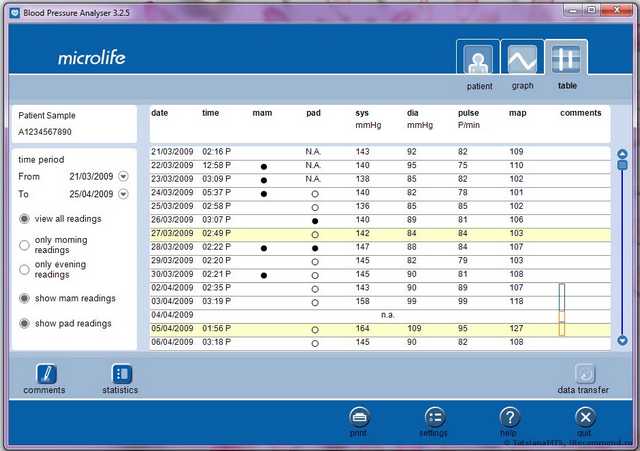Click the 'dia' column header
This screenshot has width=640, height=451.
(x=413, y=113)
